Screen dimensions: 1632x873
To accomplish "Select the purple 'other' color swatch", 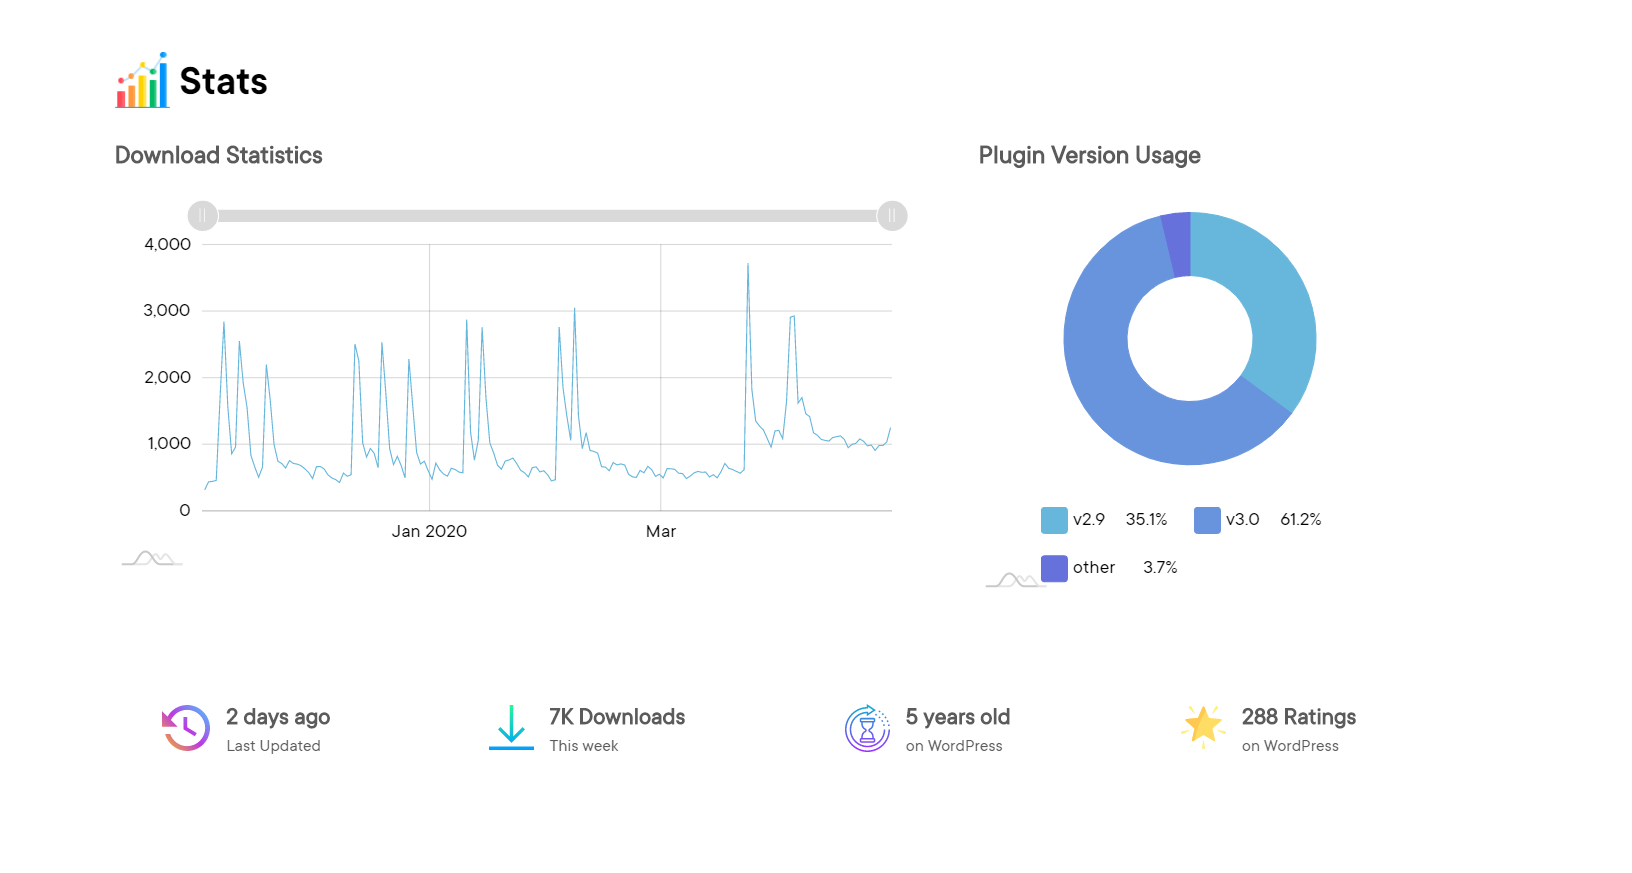I will point(1052,568).
